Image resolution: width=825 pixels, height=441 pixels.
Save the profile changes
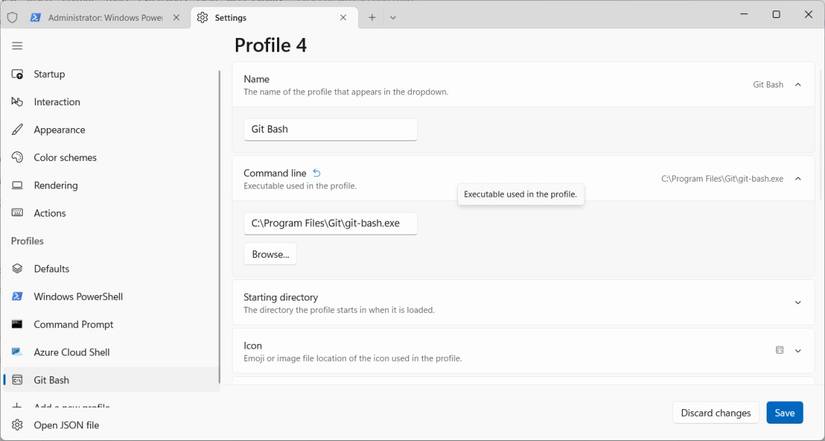[x=784, y=413]
